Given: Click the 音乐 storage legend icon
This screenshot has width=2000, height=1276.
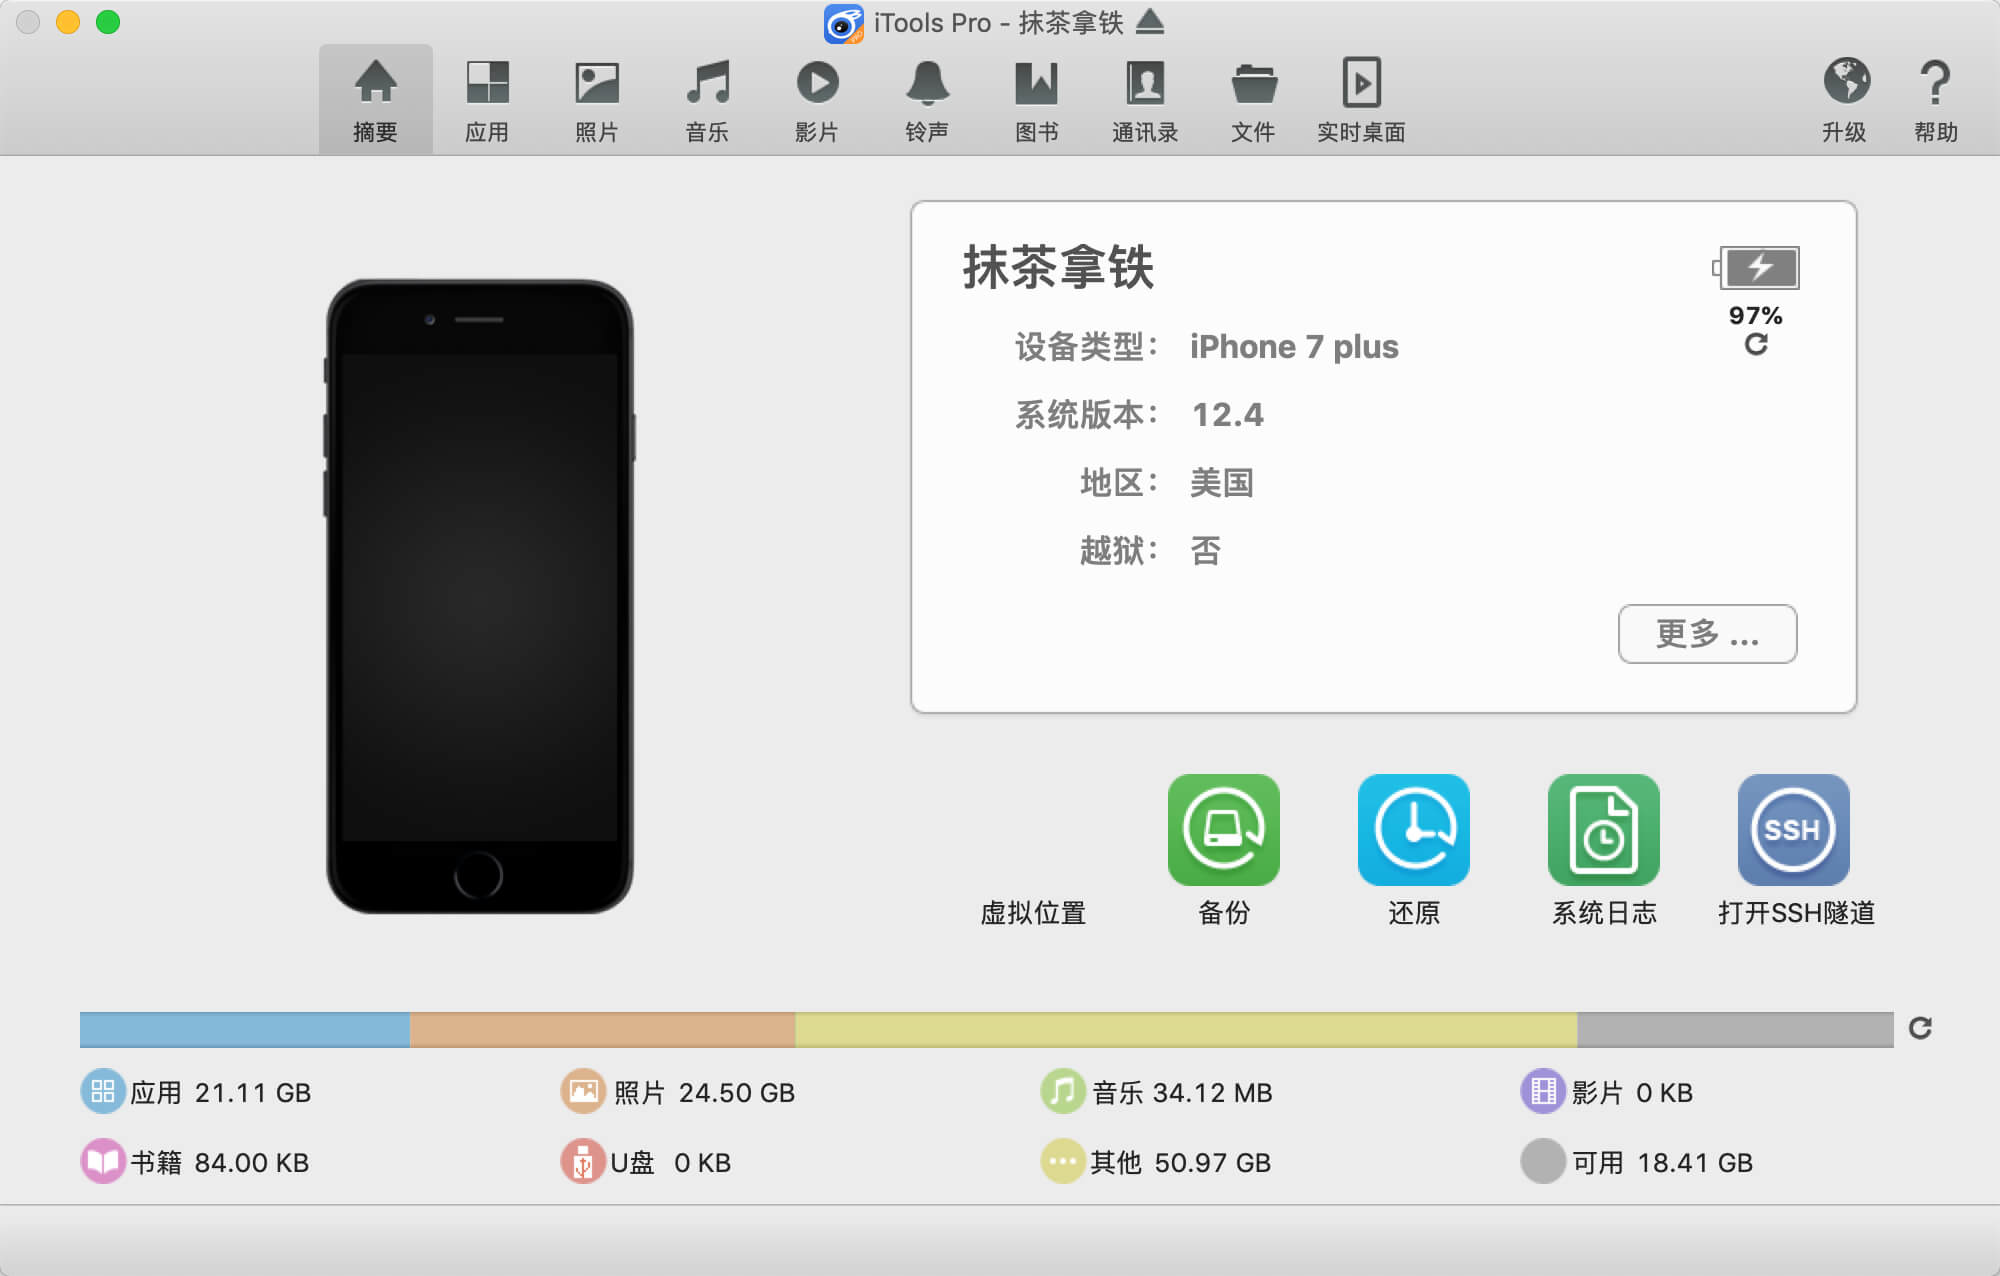Looking at the screenshot, I should coord(1063,1091).
